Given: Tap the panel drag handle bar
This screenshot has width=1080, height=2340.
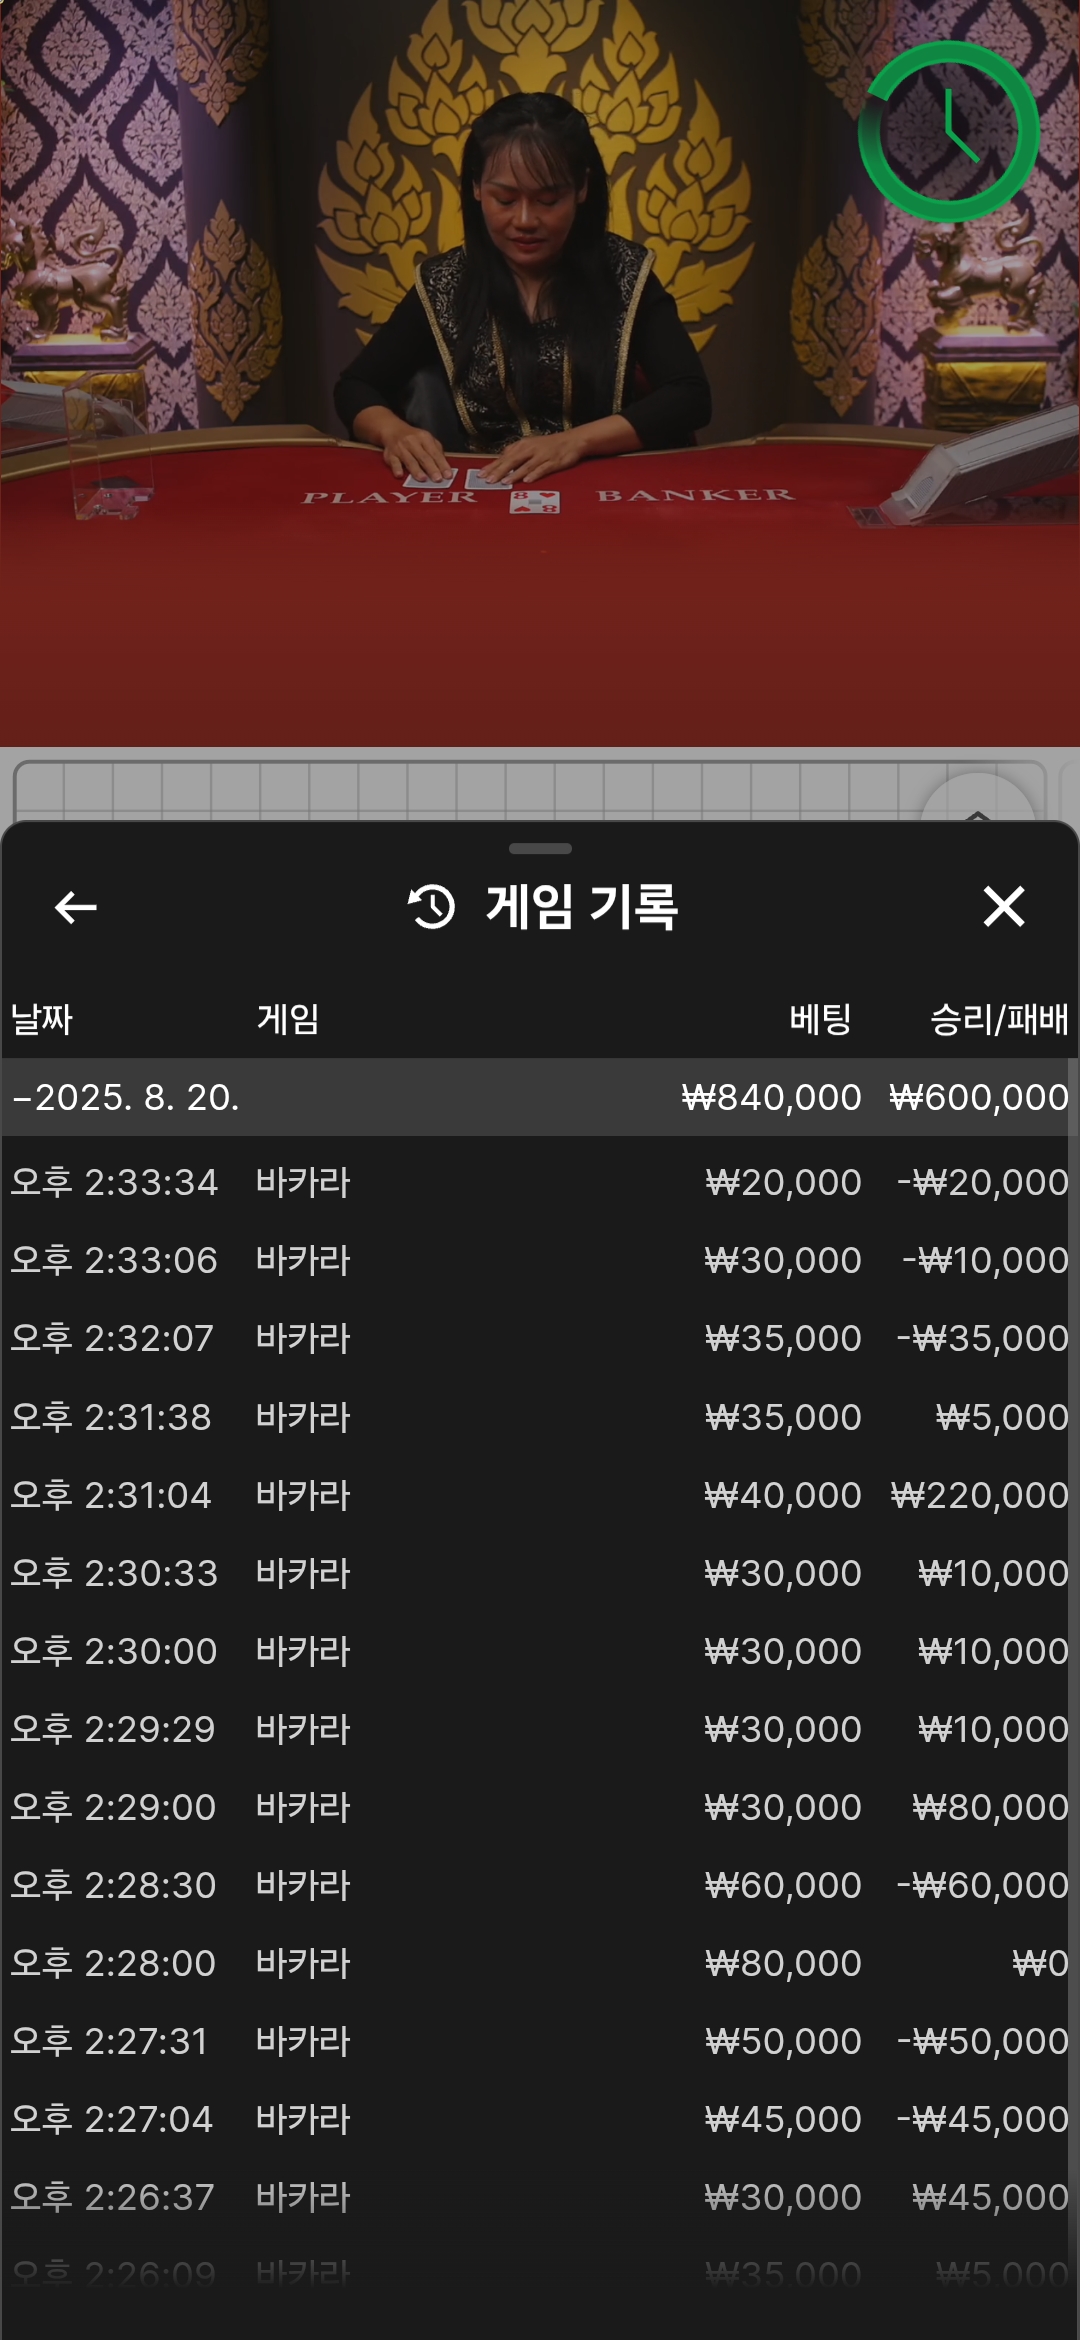Looking at the screenshot, I should click(540, 848).
